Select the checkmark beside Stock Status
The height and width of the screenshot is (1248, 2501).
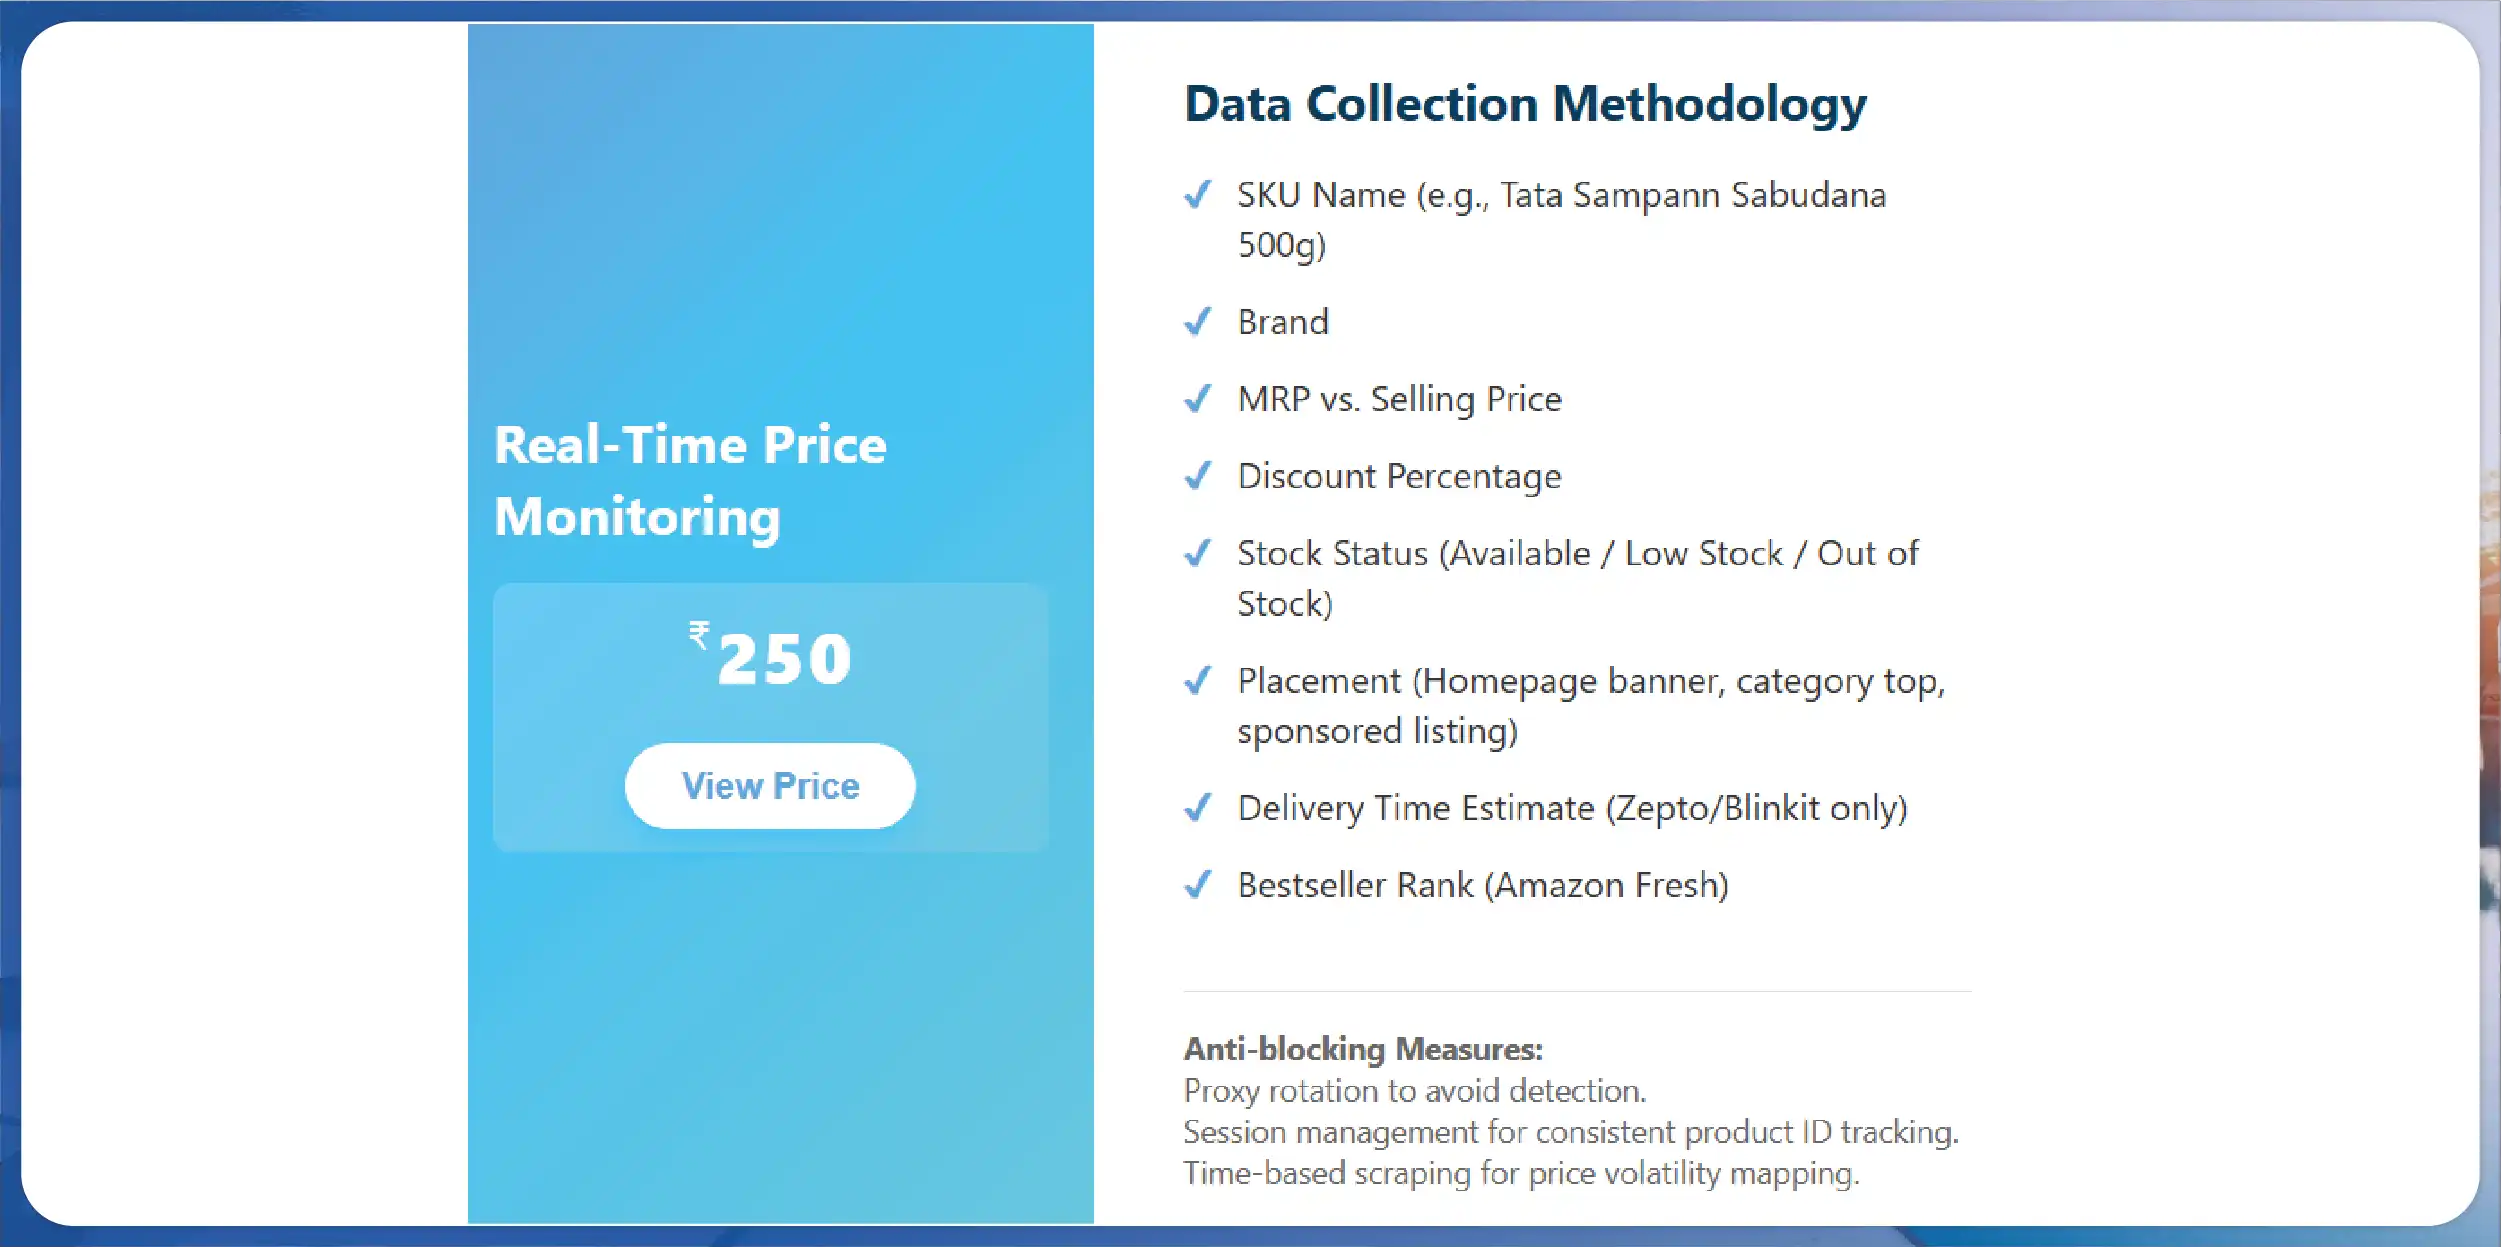point(1197,553)
